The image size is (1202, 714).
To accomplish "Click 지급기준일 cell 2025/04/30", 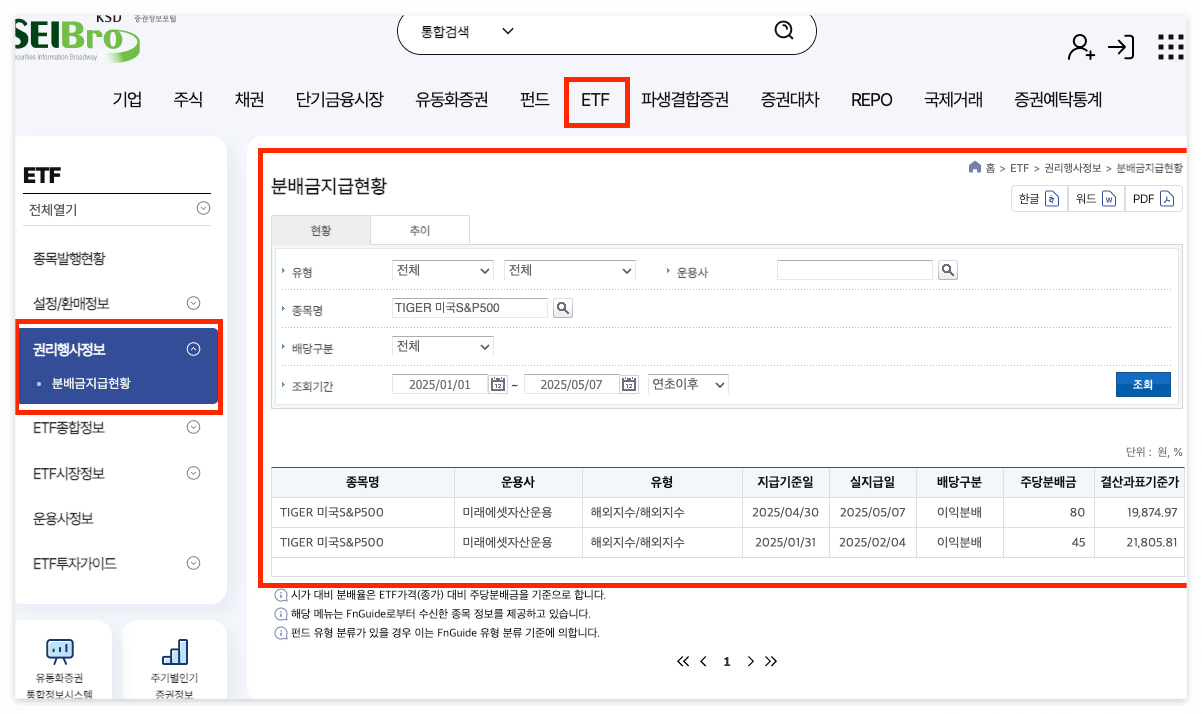I will point(787,512).
